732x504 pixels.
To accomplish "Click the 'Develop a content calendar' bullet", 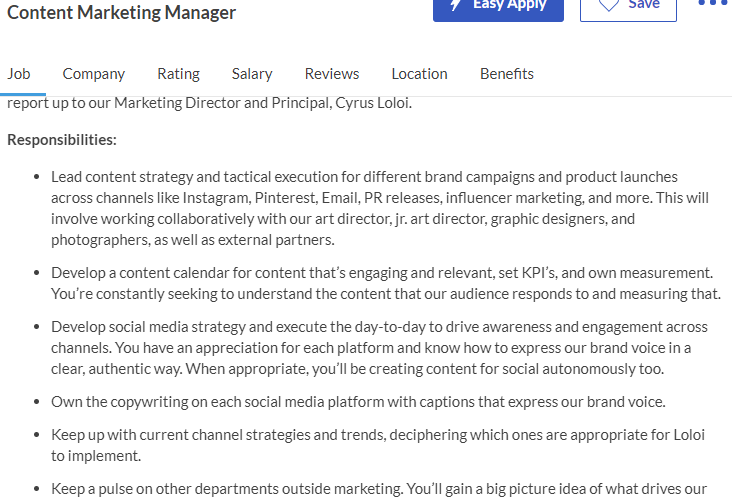I will coord(386,283).
